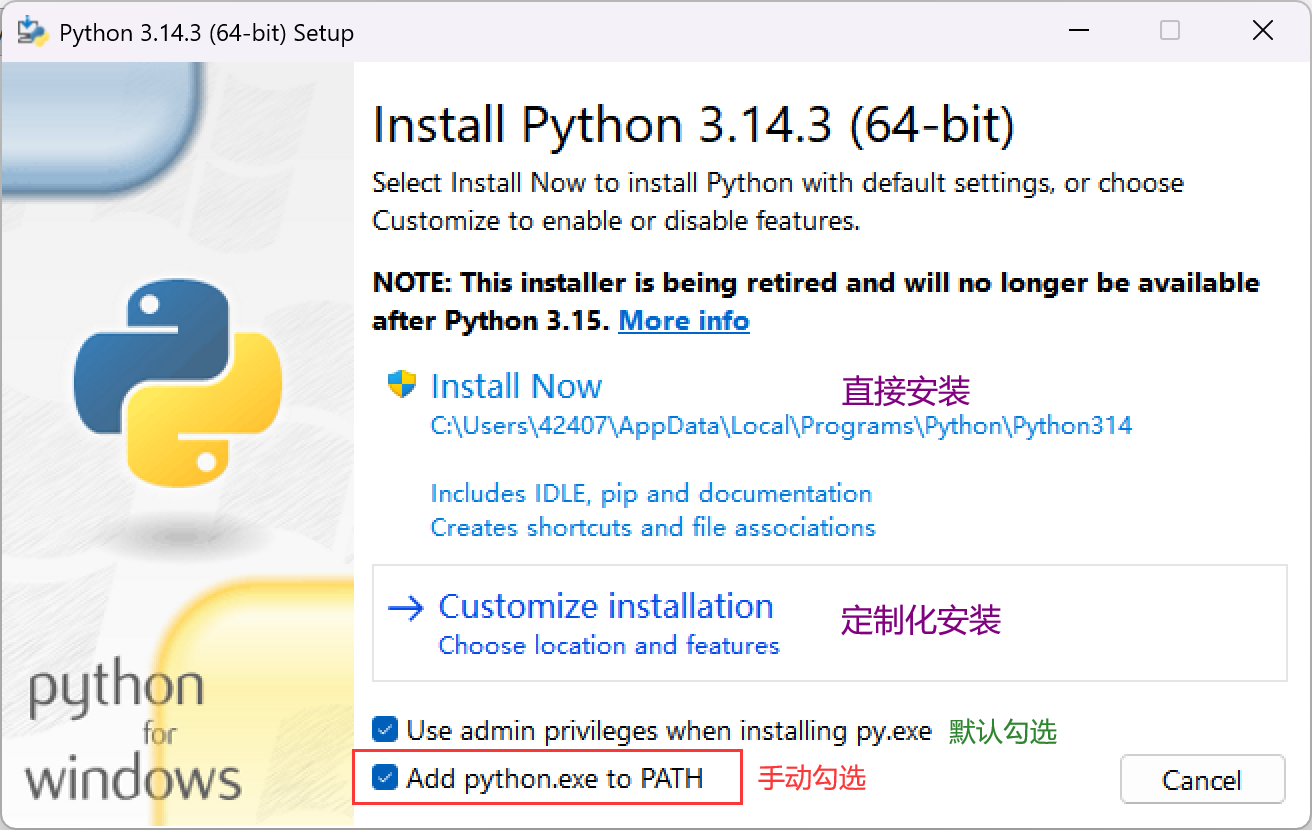This screenshot has height=830, width=1312.
Task: Close the Python Setup window
Action: 1262,31
